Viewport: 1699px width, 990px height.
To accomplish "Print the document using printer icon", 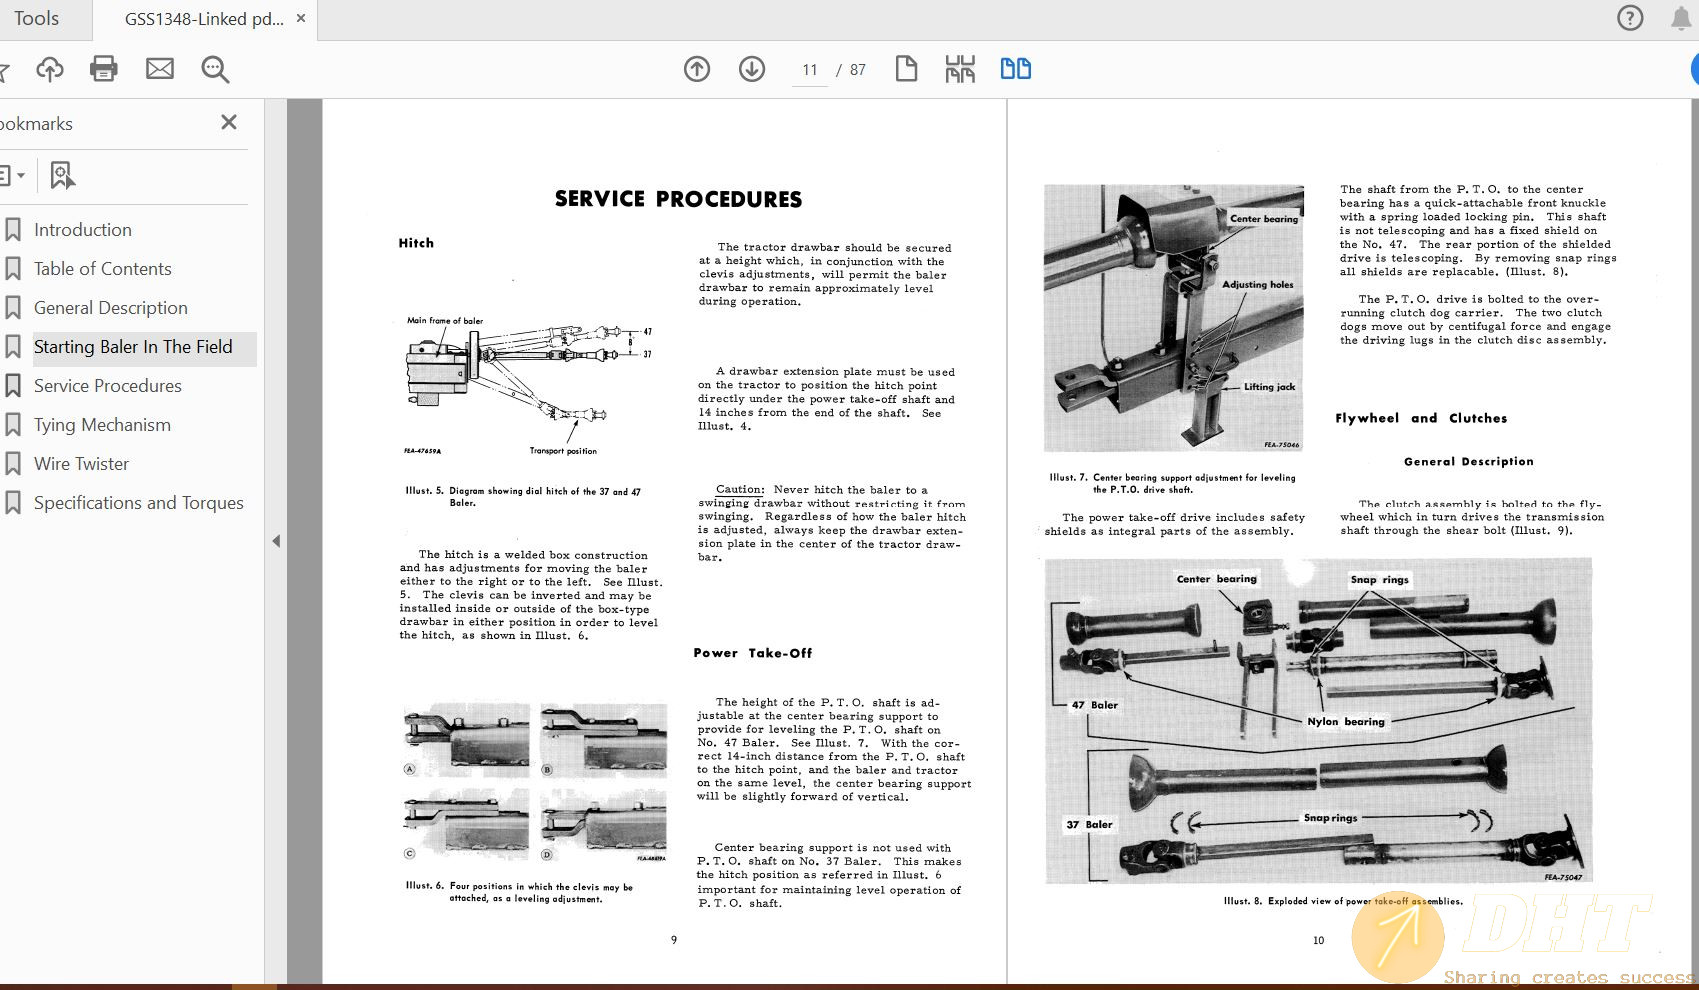I will tap(104, 69).
